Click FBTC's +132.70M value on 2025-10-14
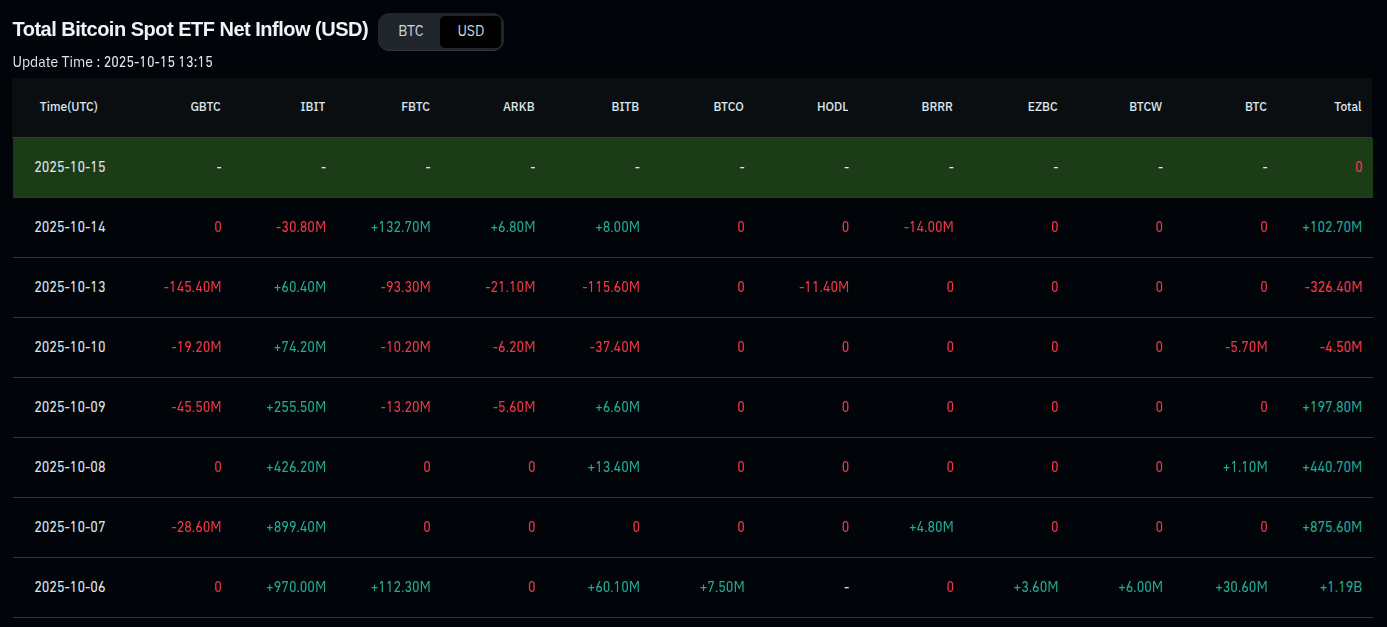This screenshot has width=1387, height=627. pyautogui.click(x=400, y=227)
